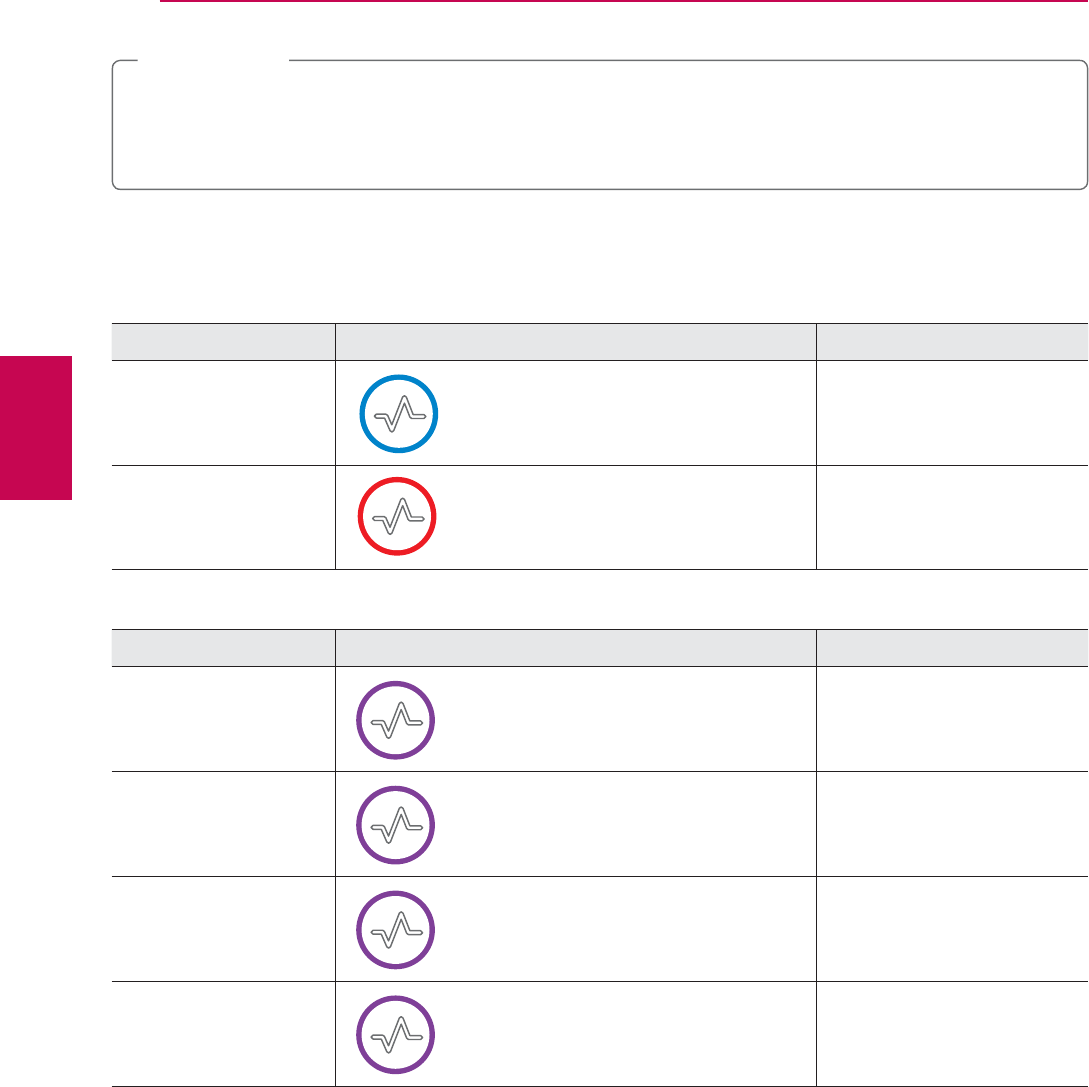Viewport: 1089px width, 1087px height.
Task: Click the empty cell left of the first purple icon
Action: point(222,718)
